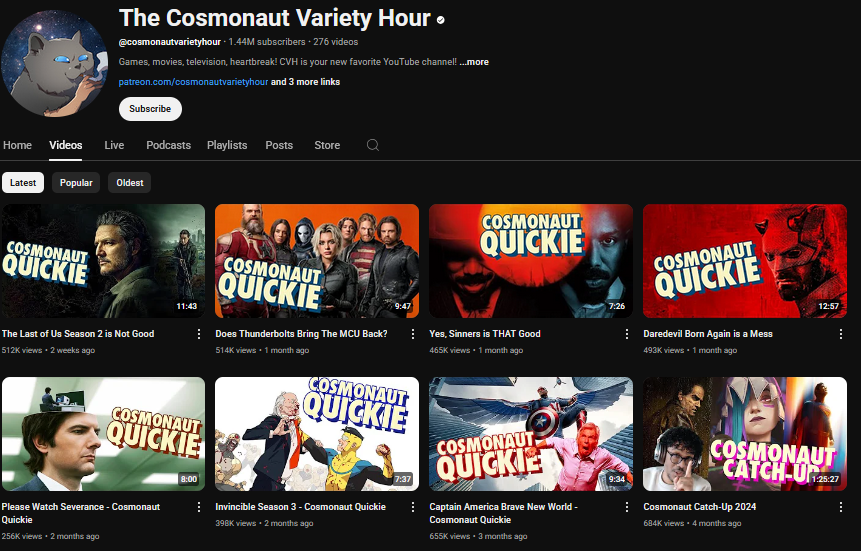
Task: Go to the Home tab
Action: (18, 145)
